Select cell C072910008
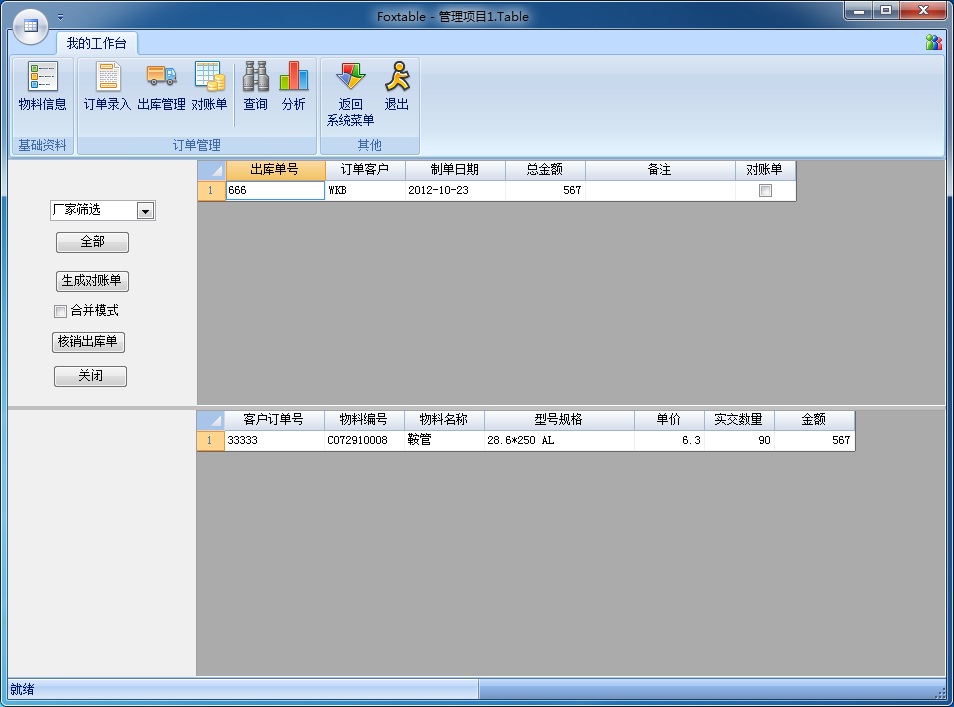954x707 pixels. 364,441
